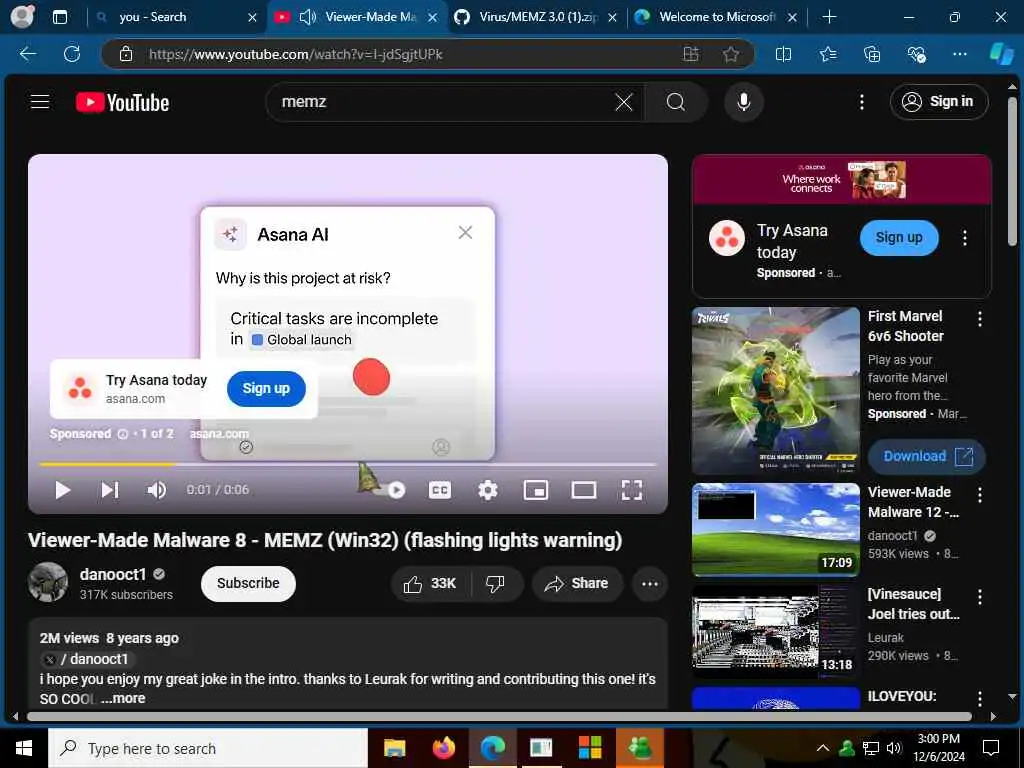Image resolution: width=1024 pixels, height=768 pixels.
Task: Open the YouTube guide hamburger menu
Action: [x=40, y=102]
